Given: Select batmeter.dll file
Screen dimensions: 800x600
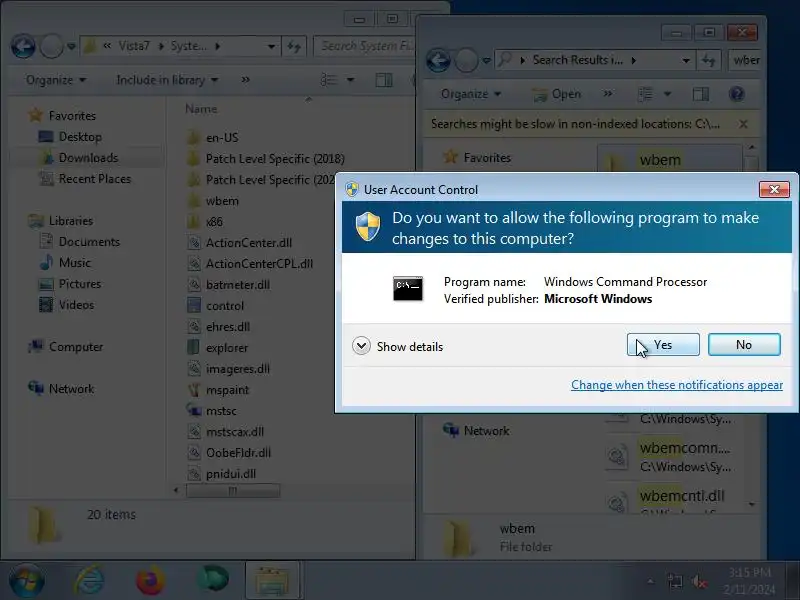Looking at the screenshot, I should point(229,285).
